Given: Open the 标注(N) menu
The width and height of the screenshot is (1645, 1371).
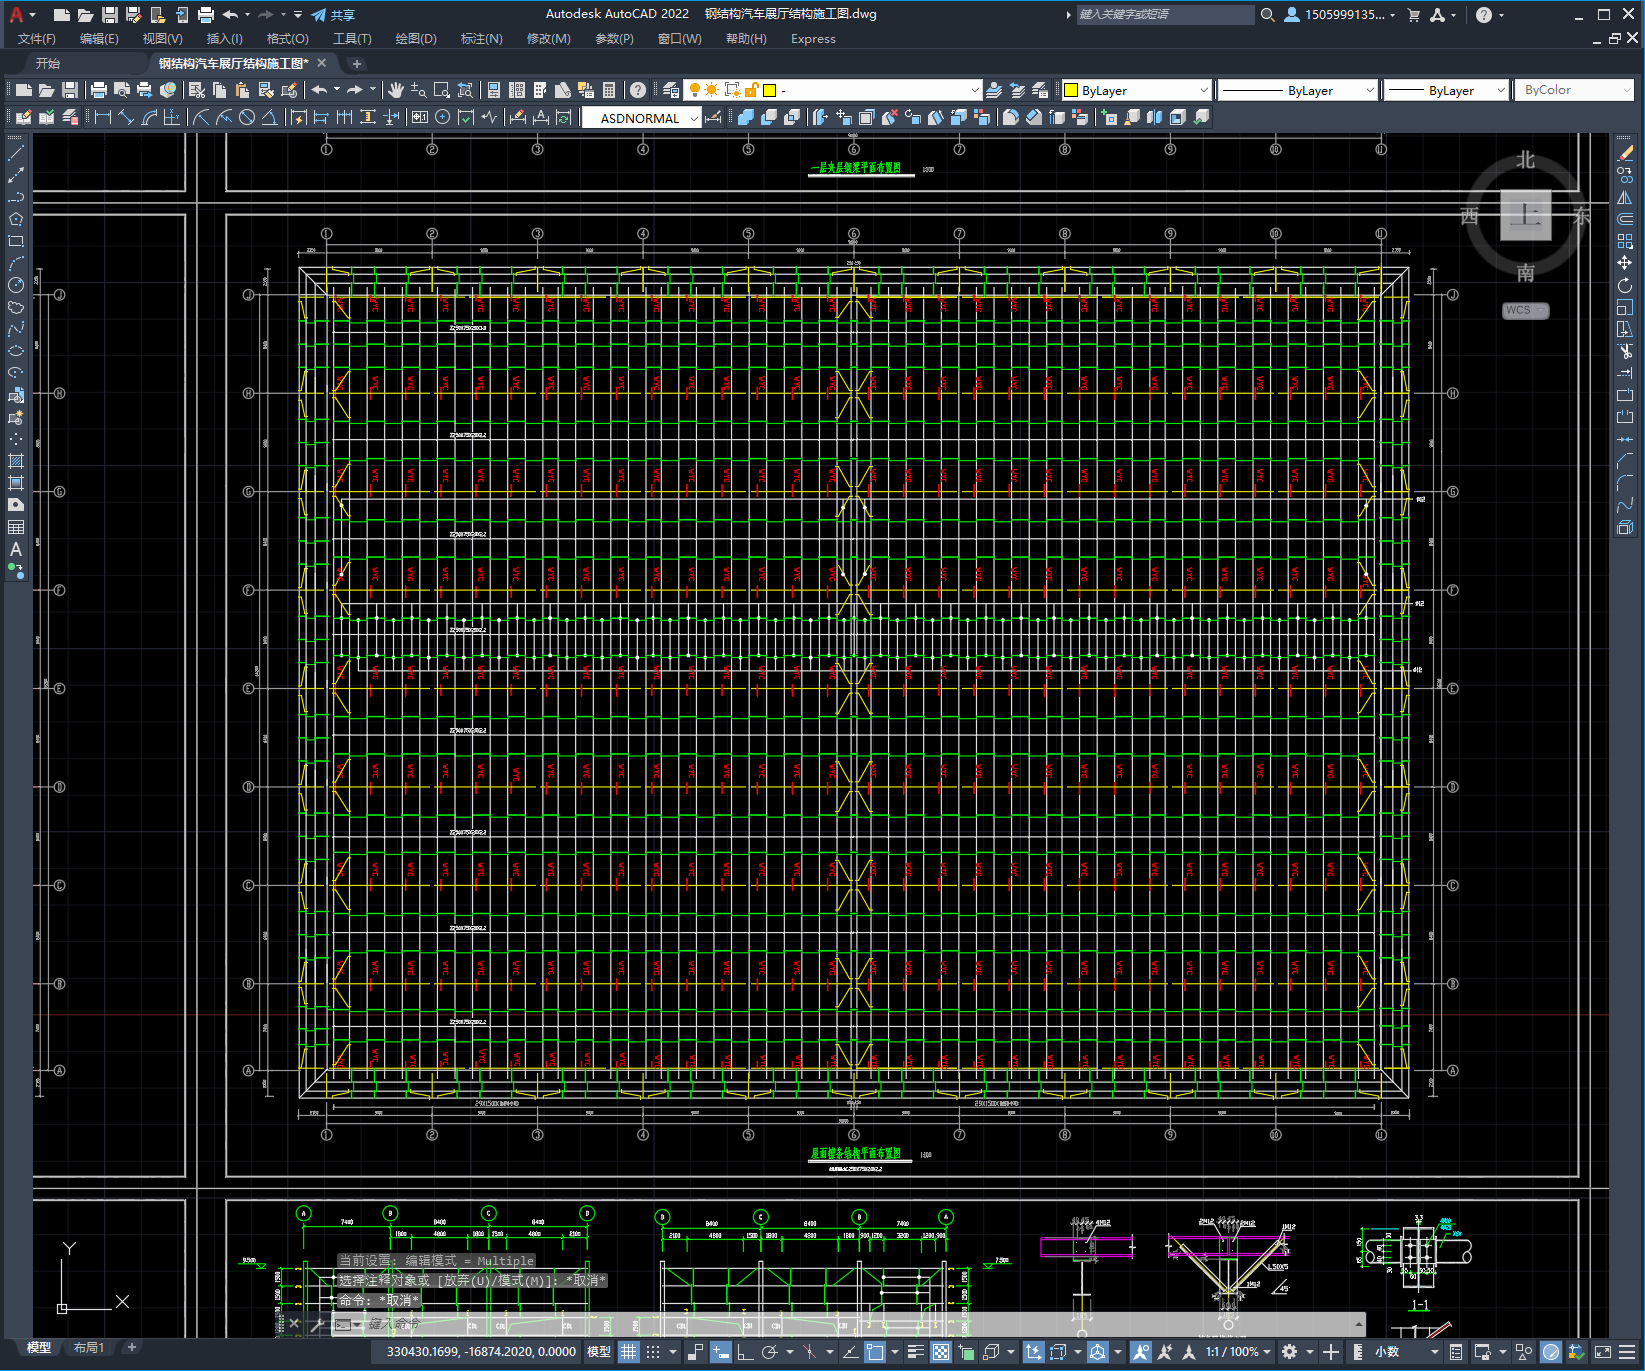Looking at the screenshot, I should point(481,39).
